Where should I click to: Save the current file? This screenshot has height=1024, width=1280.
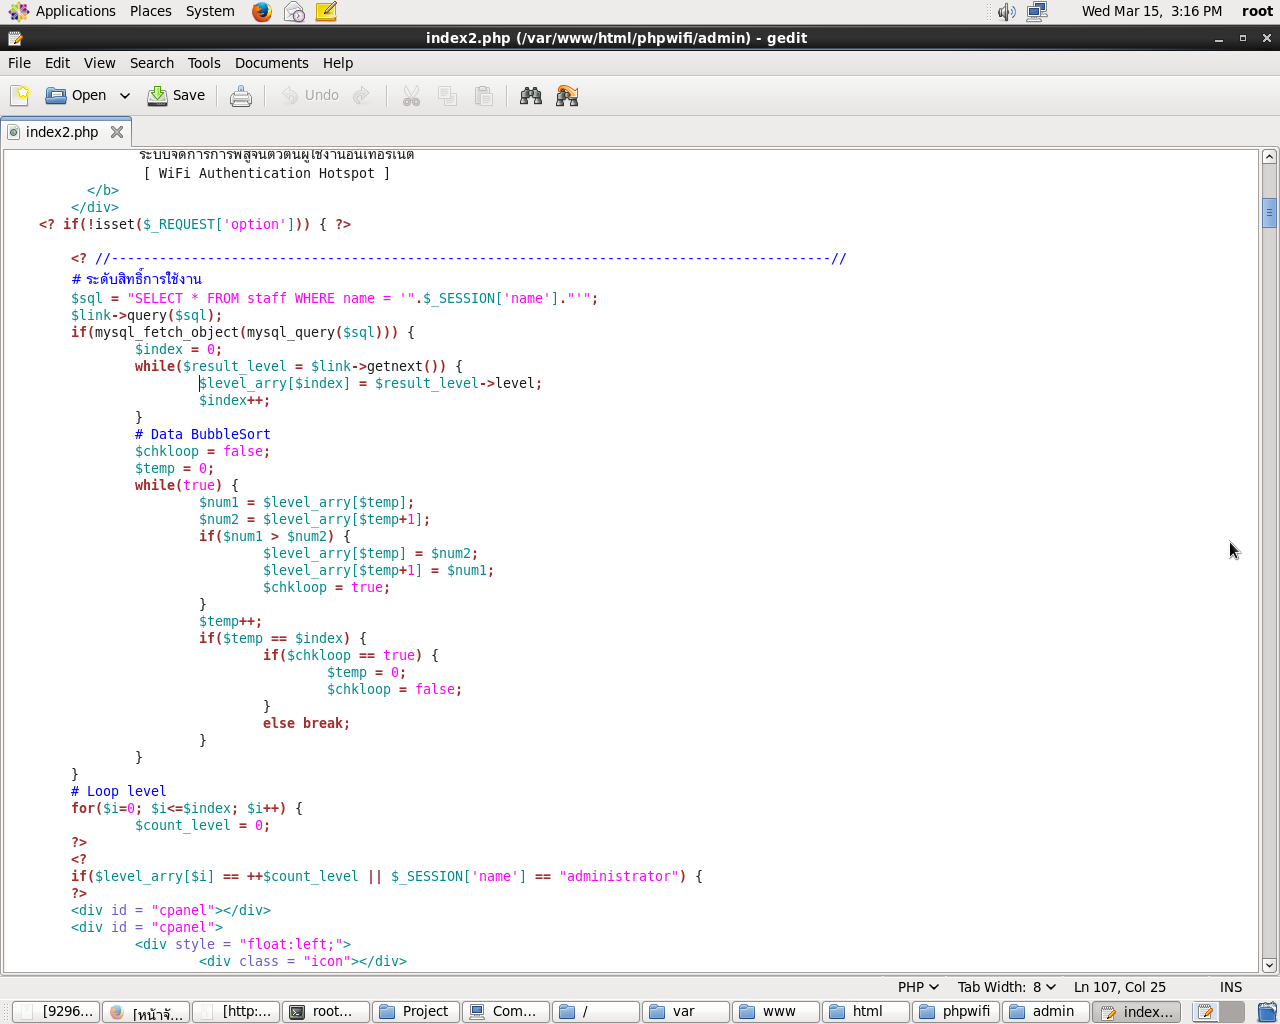point(176,95)
